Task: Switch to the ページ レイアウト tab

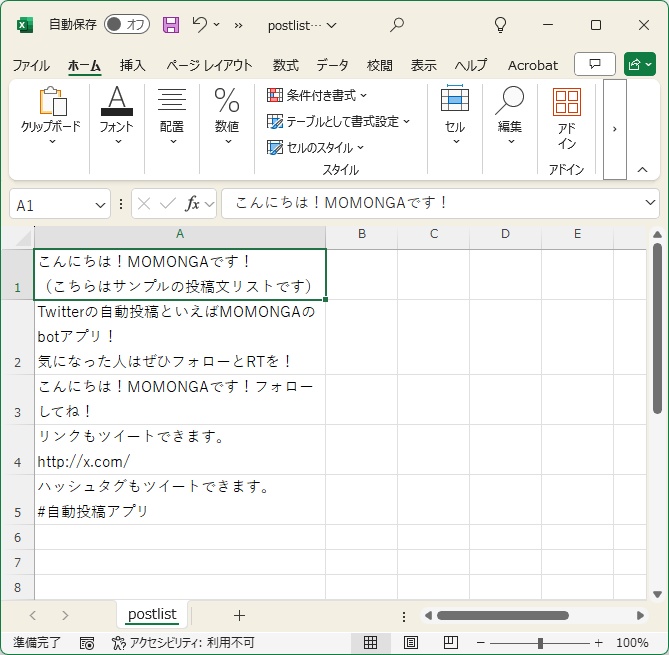Action: click(209, 65)
